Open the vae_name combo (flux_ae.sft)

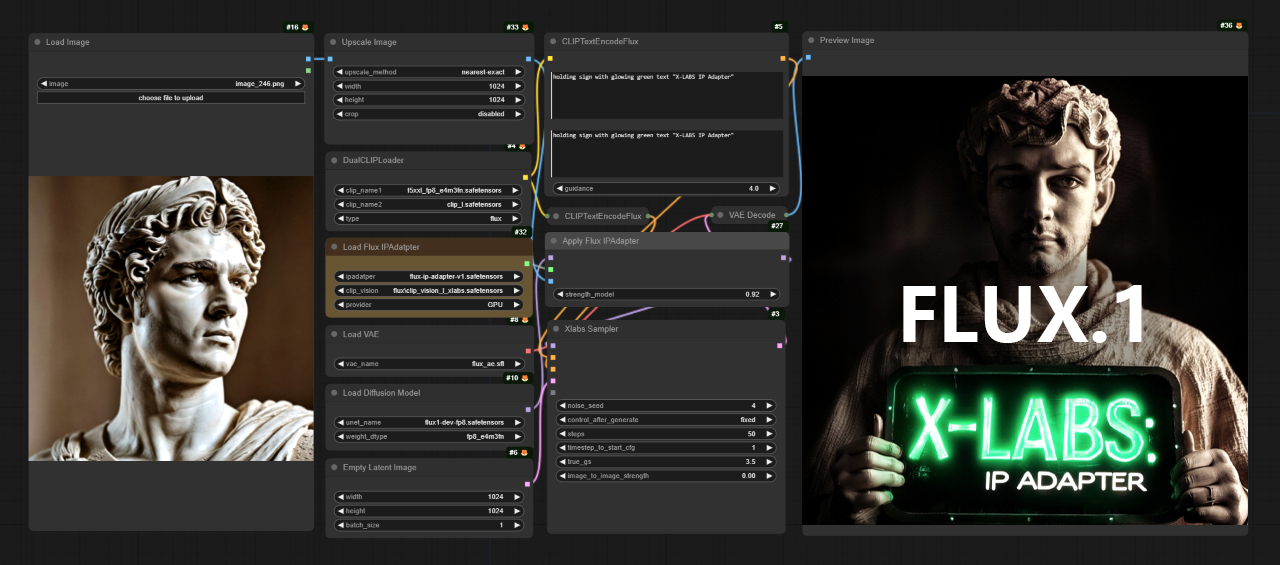tap(428, 364)
